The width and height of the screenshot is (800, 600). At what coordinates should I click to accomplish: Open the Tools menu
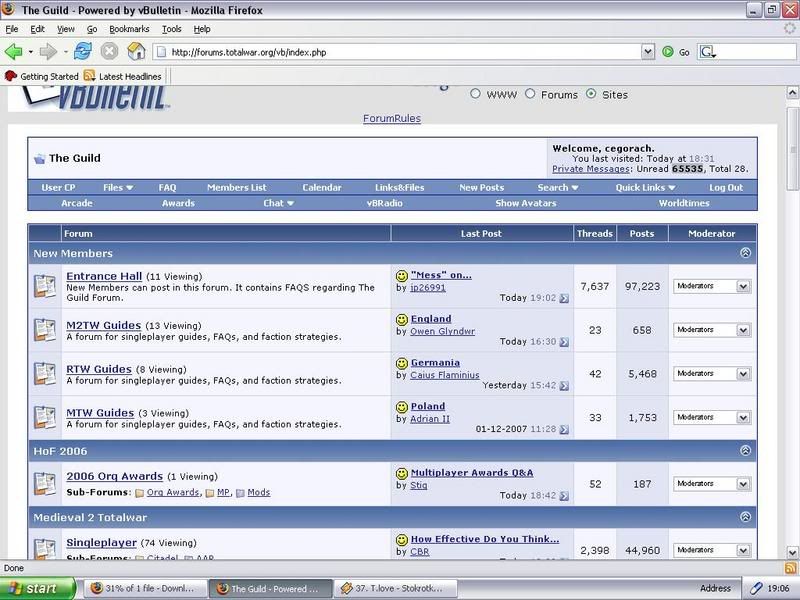tap(171, 29)
